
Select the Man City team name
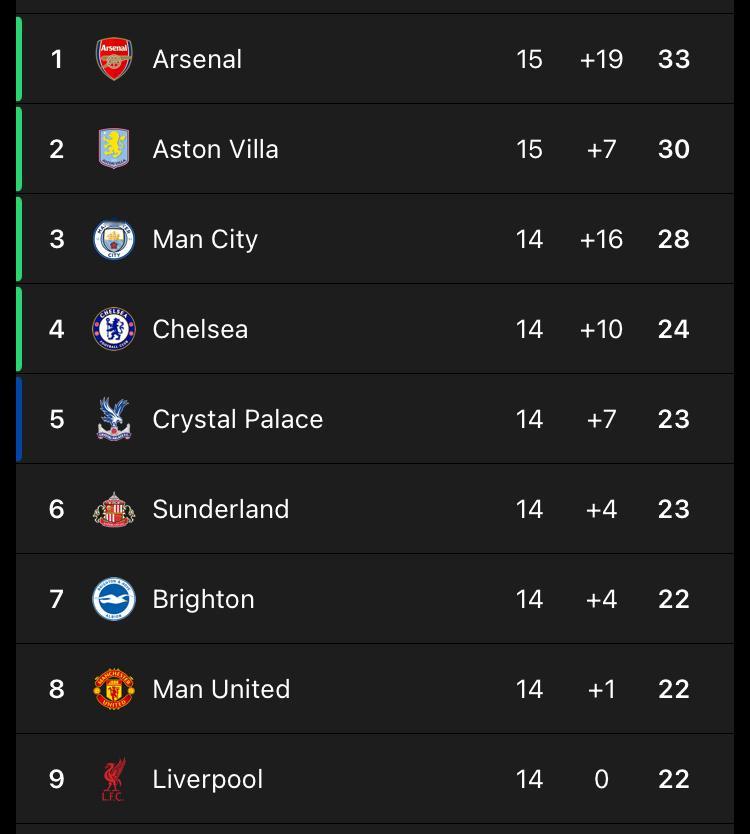(x=205, y=239)
